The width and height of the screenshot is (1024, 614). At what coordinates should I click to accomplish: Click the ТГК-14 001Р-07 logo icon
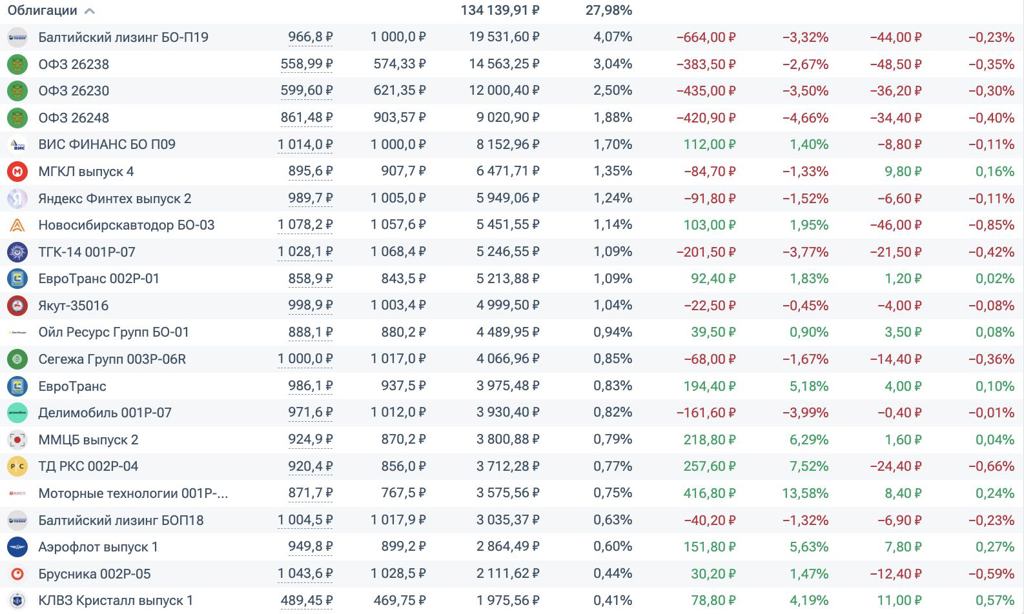click(17, 252)
